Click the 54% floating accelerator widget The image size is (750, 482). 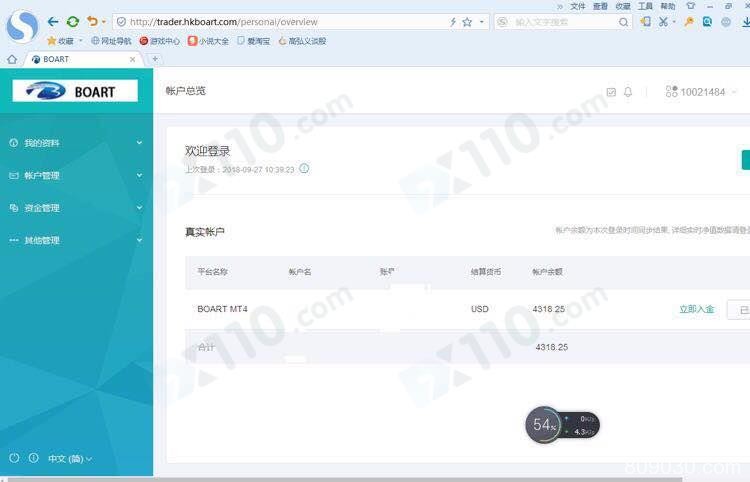click(562, 425)
